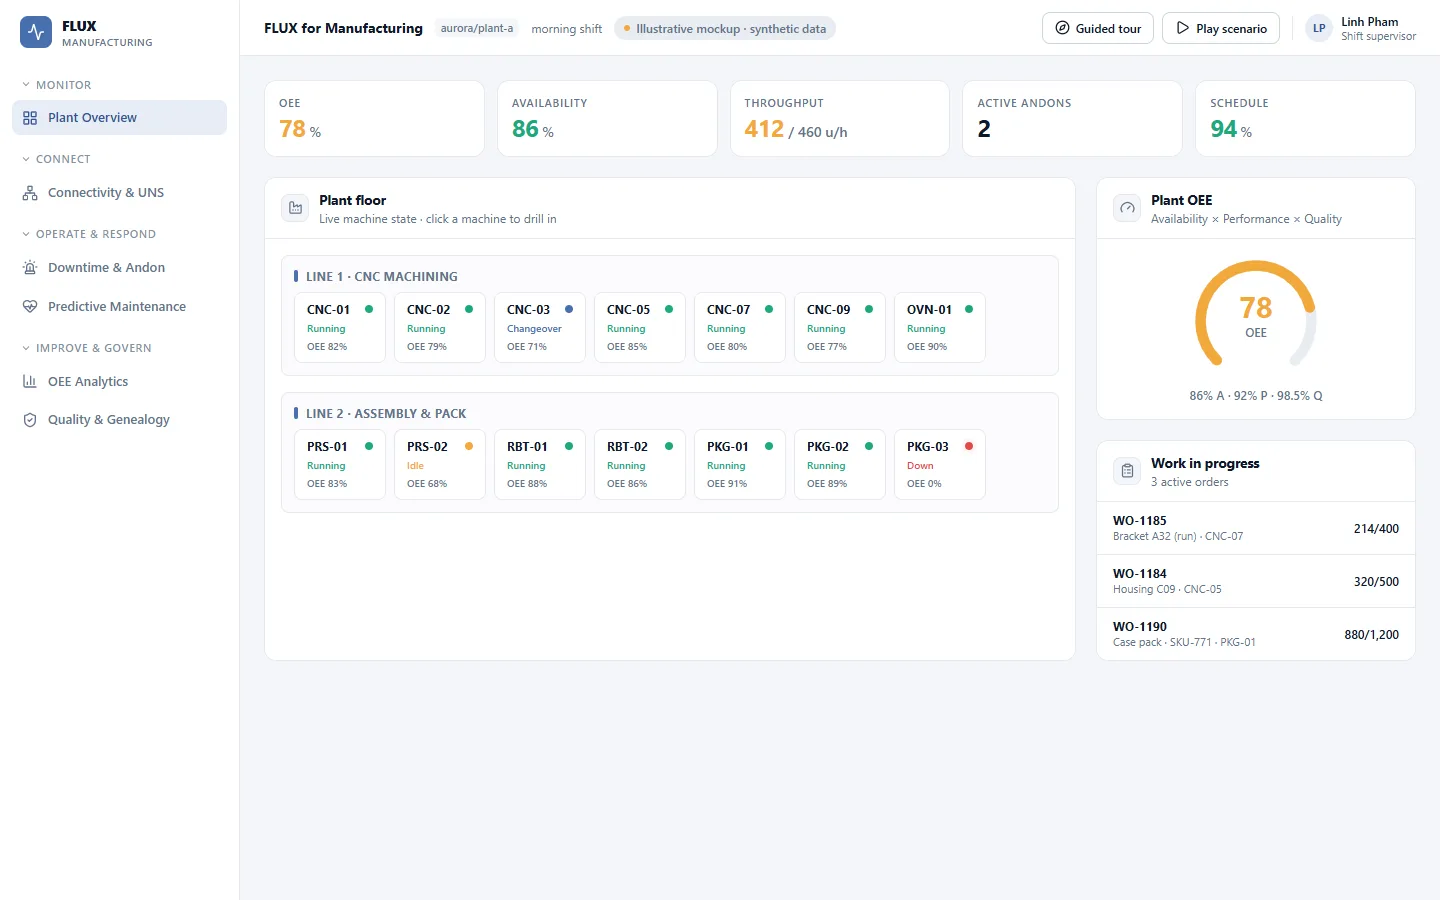Click the Availability 86% KPI card
The width and height of the screenshot is (1440, 900).
[x=607, y=118]
